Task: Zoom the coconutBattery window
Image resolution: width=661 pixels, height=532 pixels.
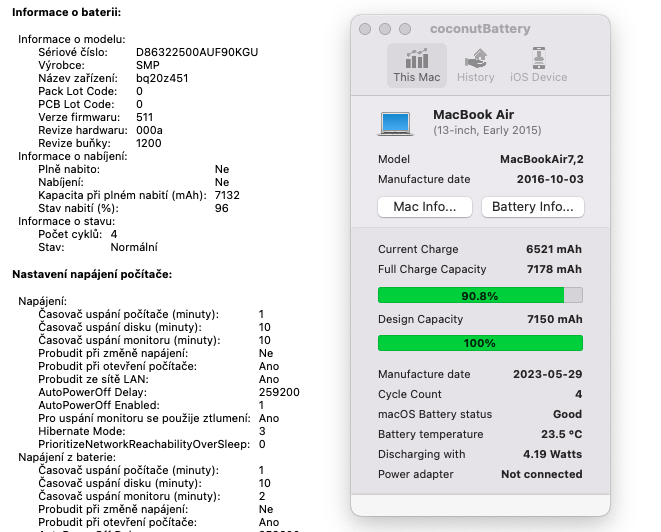Action: [405, 29]
